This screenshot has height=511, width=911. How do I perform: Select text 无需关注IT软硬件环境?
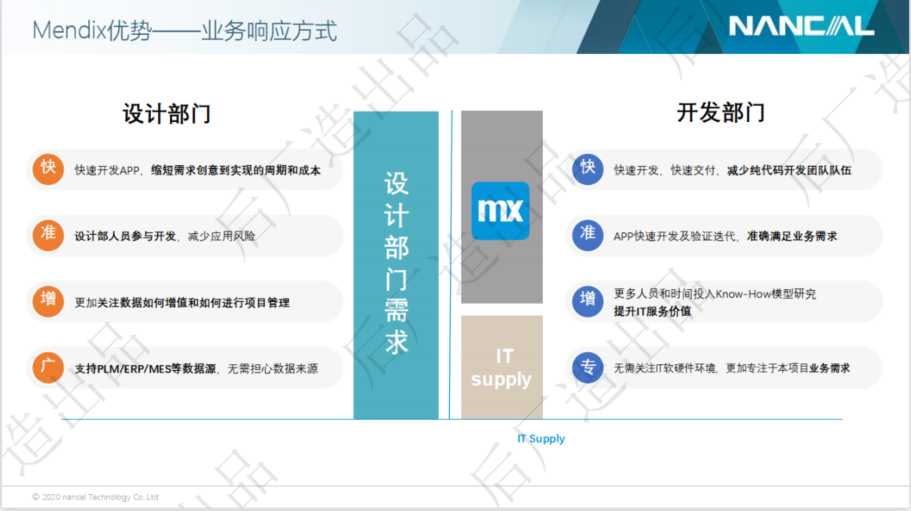click(x=665, y=368)
